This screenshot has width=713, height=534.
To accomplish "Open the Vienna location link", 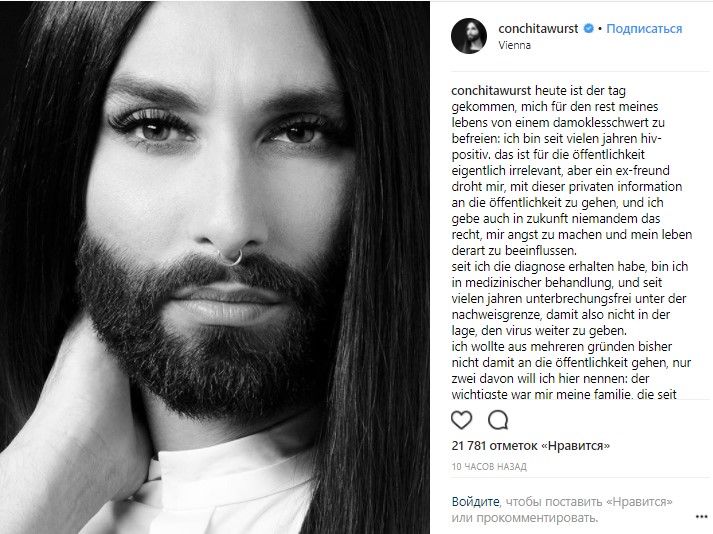I will [514, 45].
